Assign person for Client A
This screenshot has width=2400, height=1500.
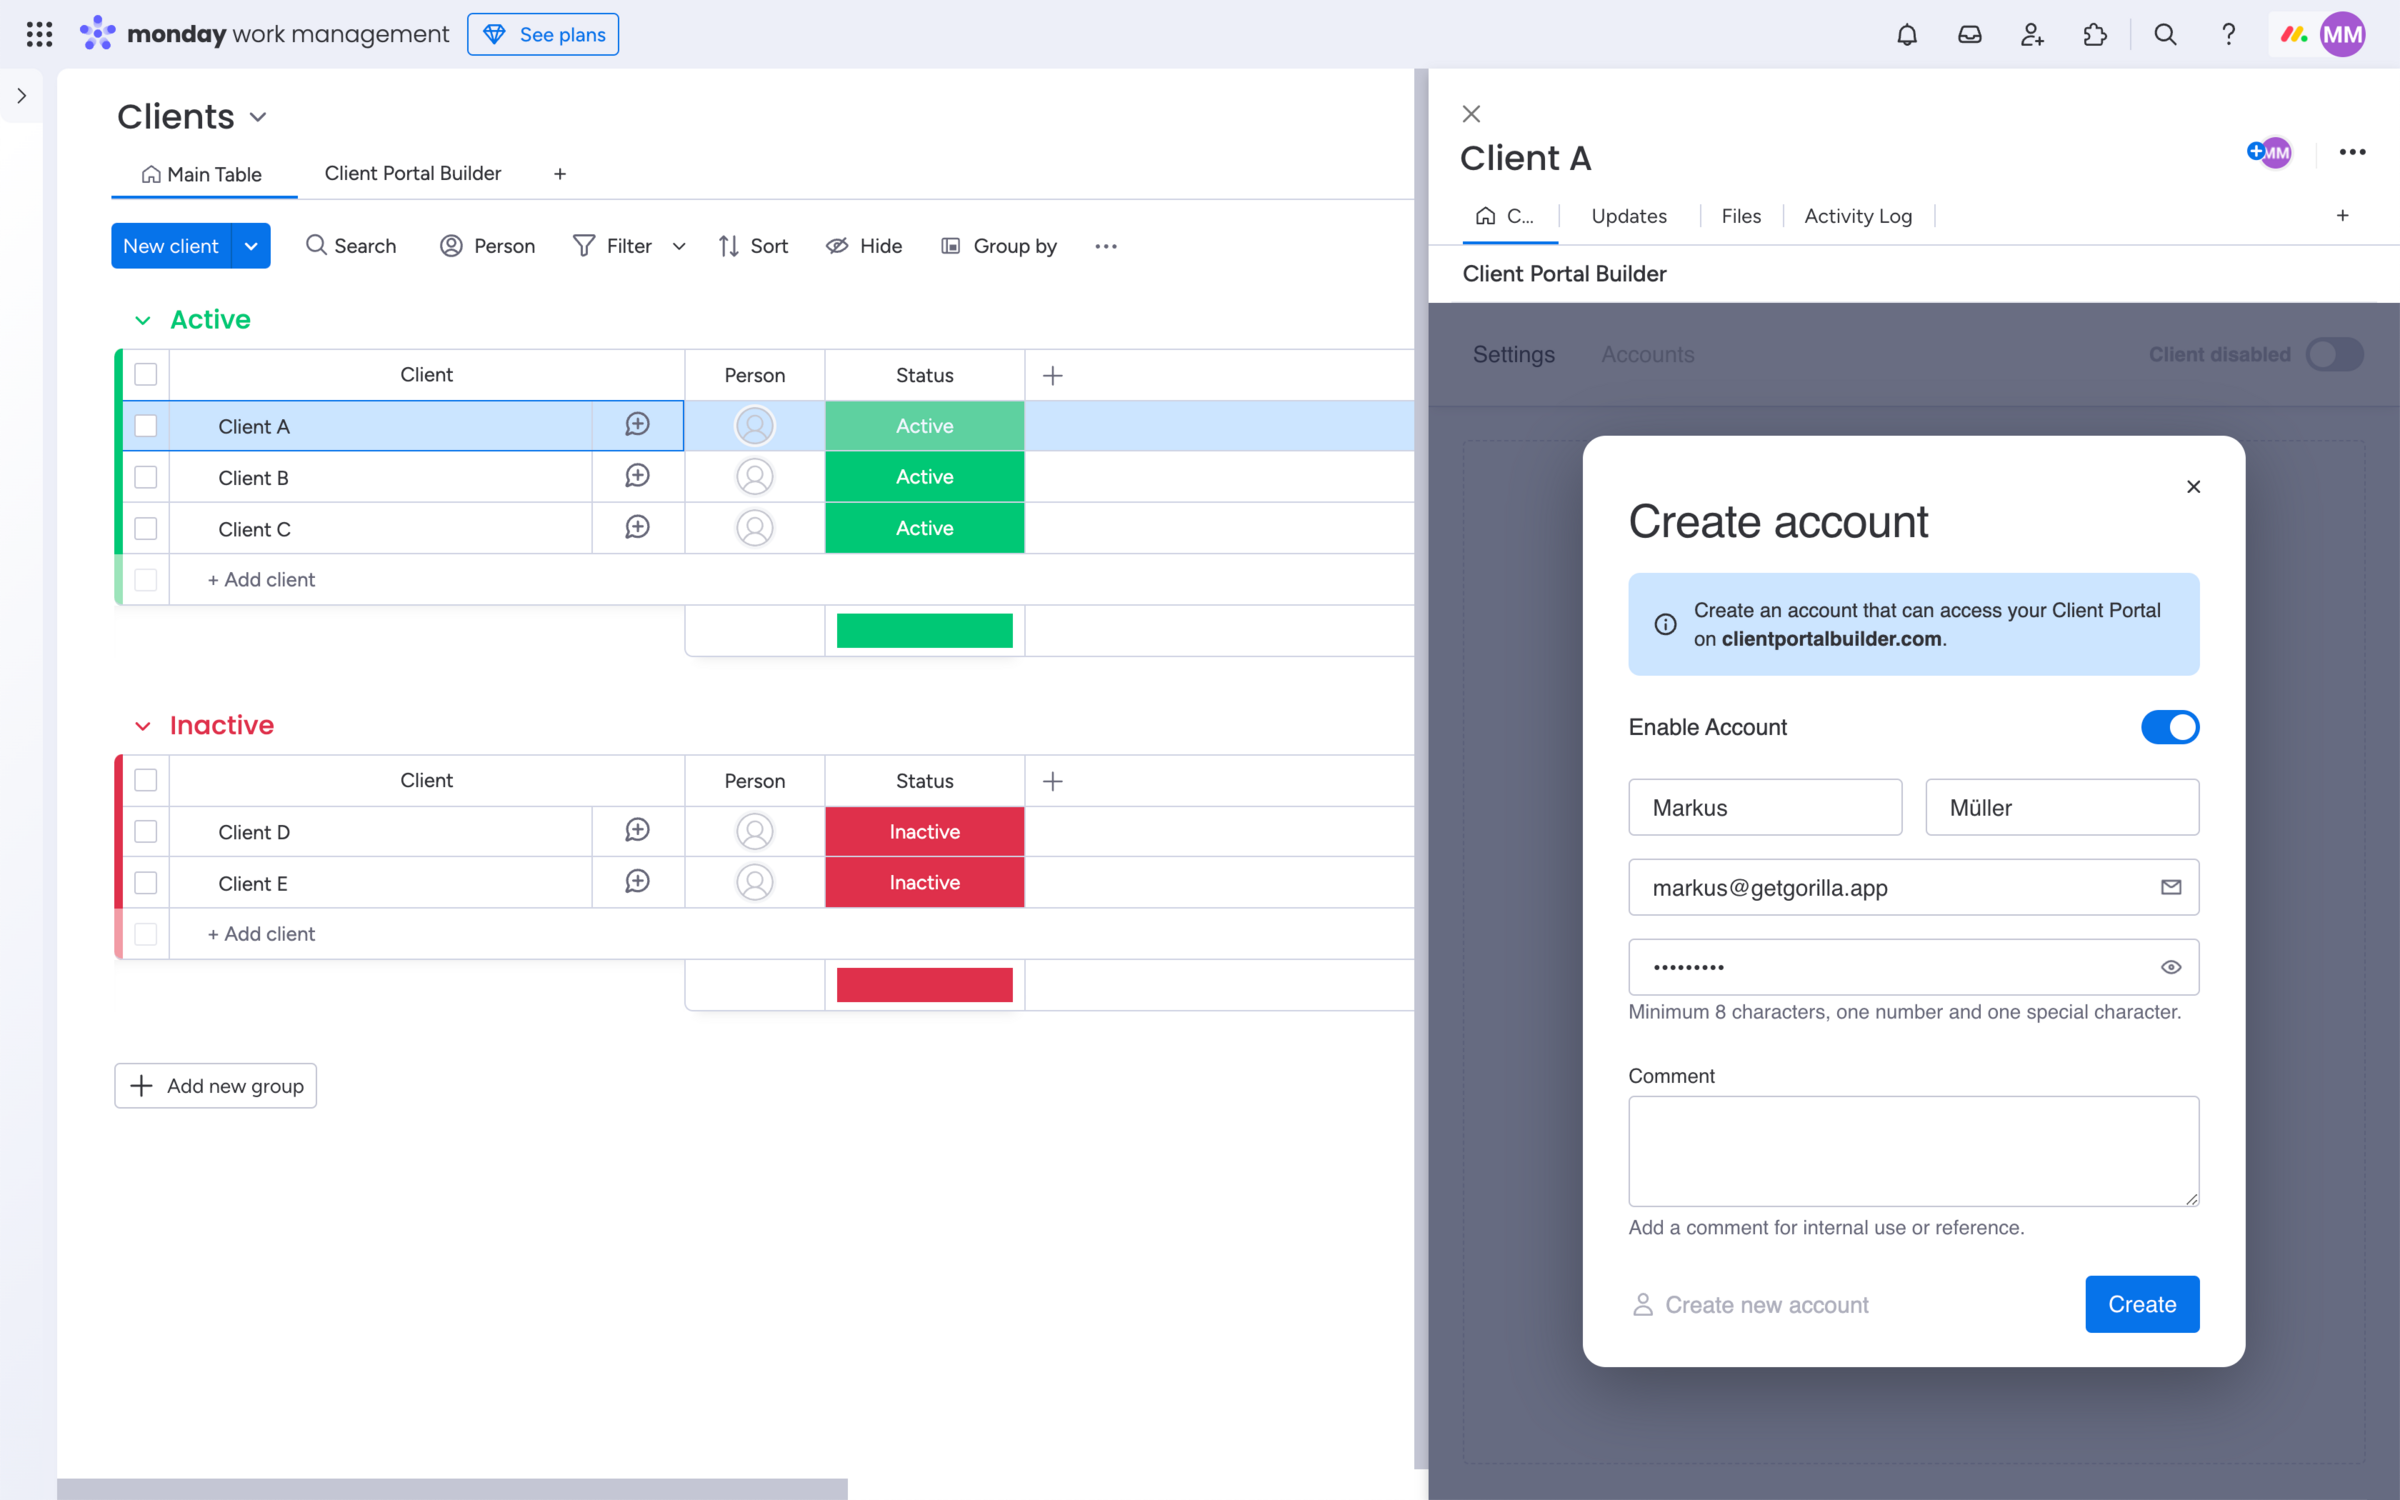(x=754, y=426)
